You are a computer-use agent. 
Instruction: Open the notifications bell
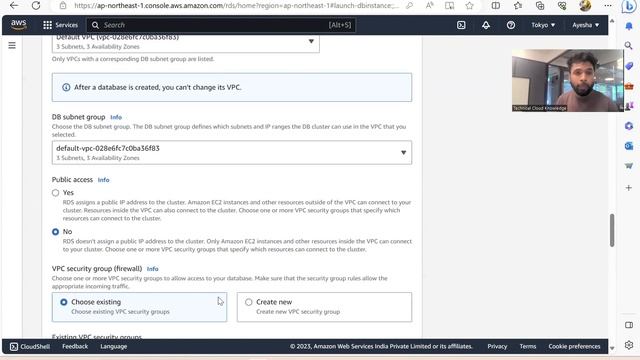click(x=486, y=25)
